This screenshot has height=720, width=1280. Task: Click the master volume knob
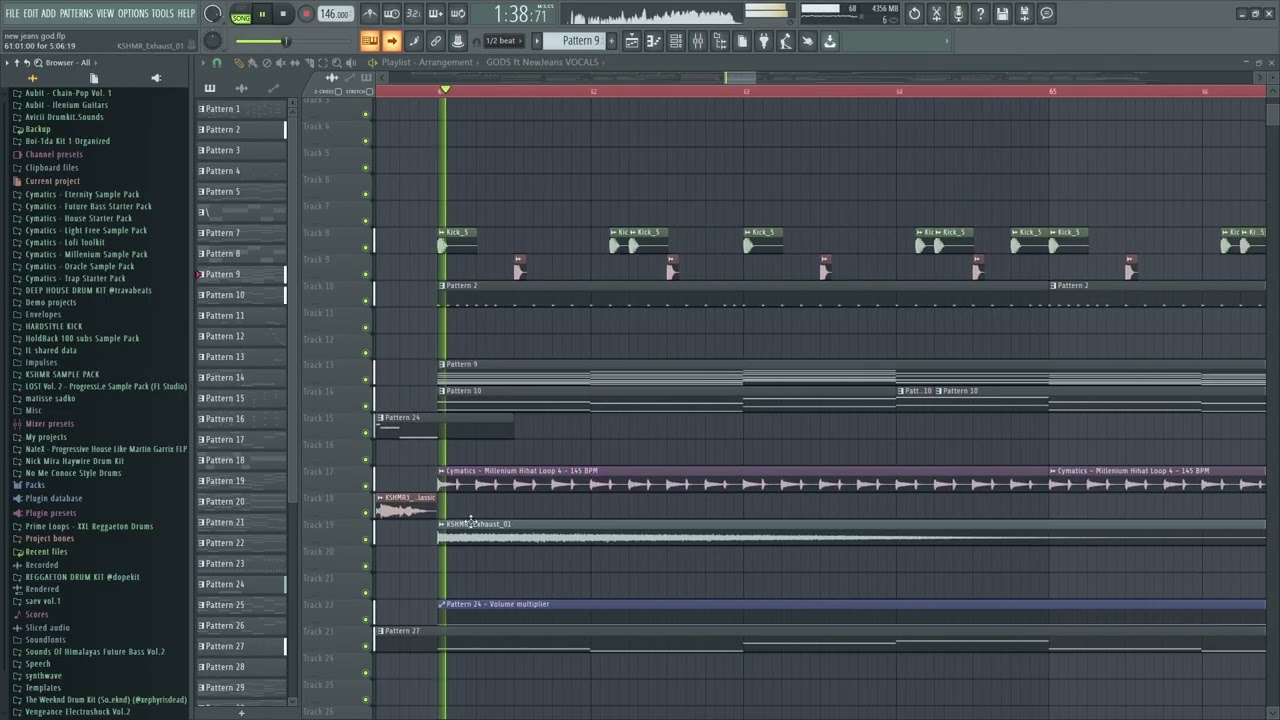coord(212,14)
